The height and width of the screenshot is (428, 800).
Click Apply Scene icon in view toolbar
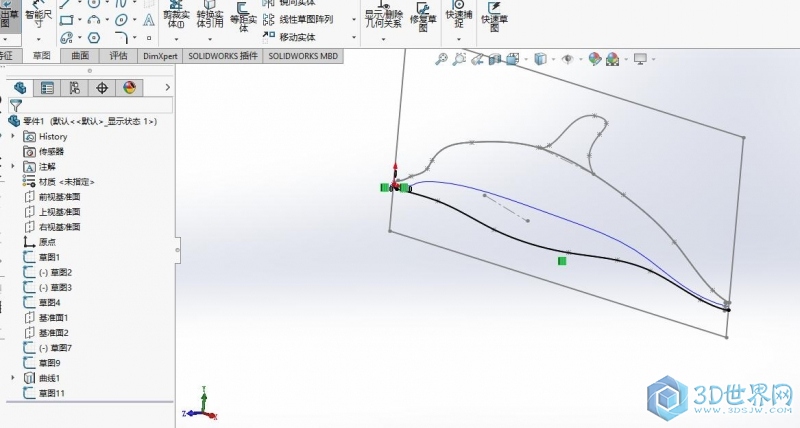612,59
